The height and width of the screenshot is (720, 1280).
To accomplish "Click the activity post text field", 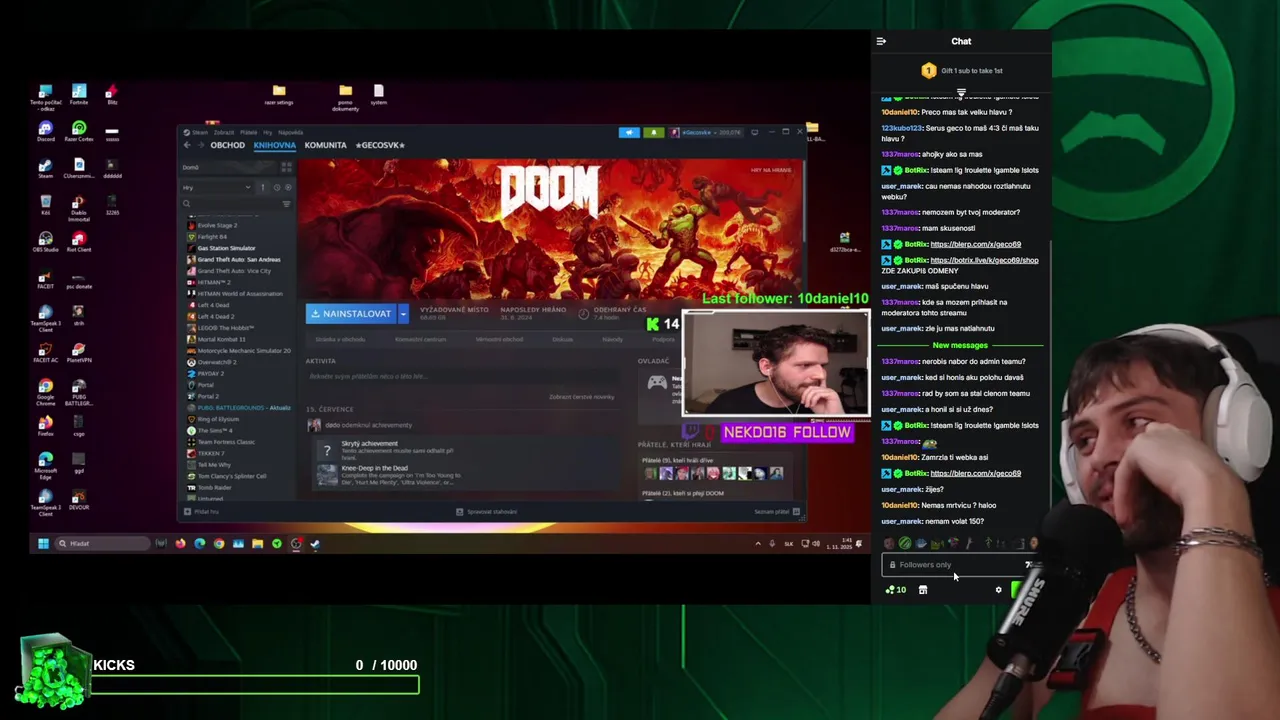I will [x=465, y=376].
